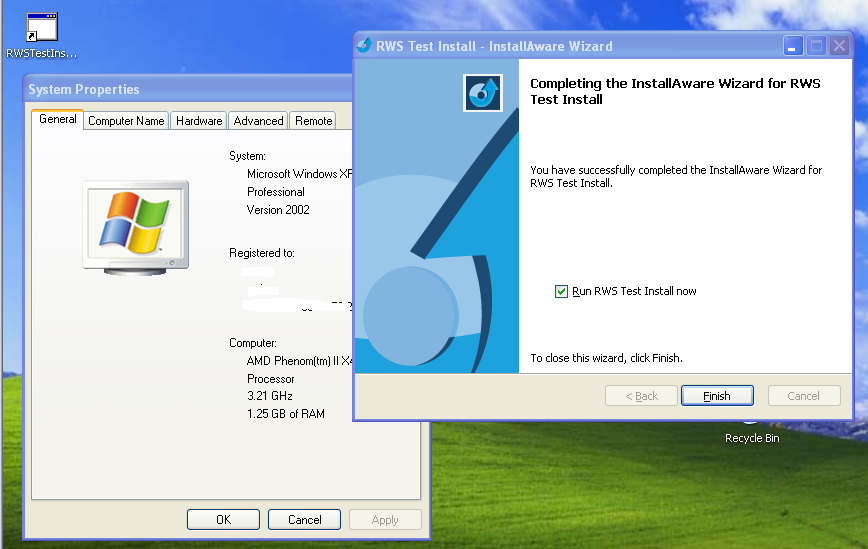Viewport: 868px width, 549px height.
Task: Select the Recycle Bin label on desktop
Action: coord(752,438)
